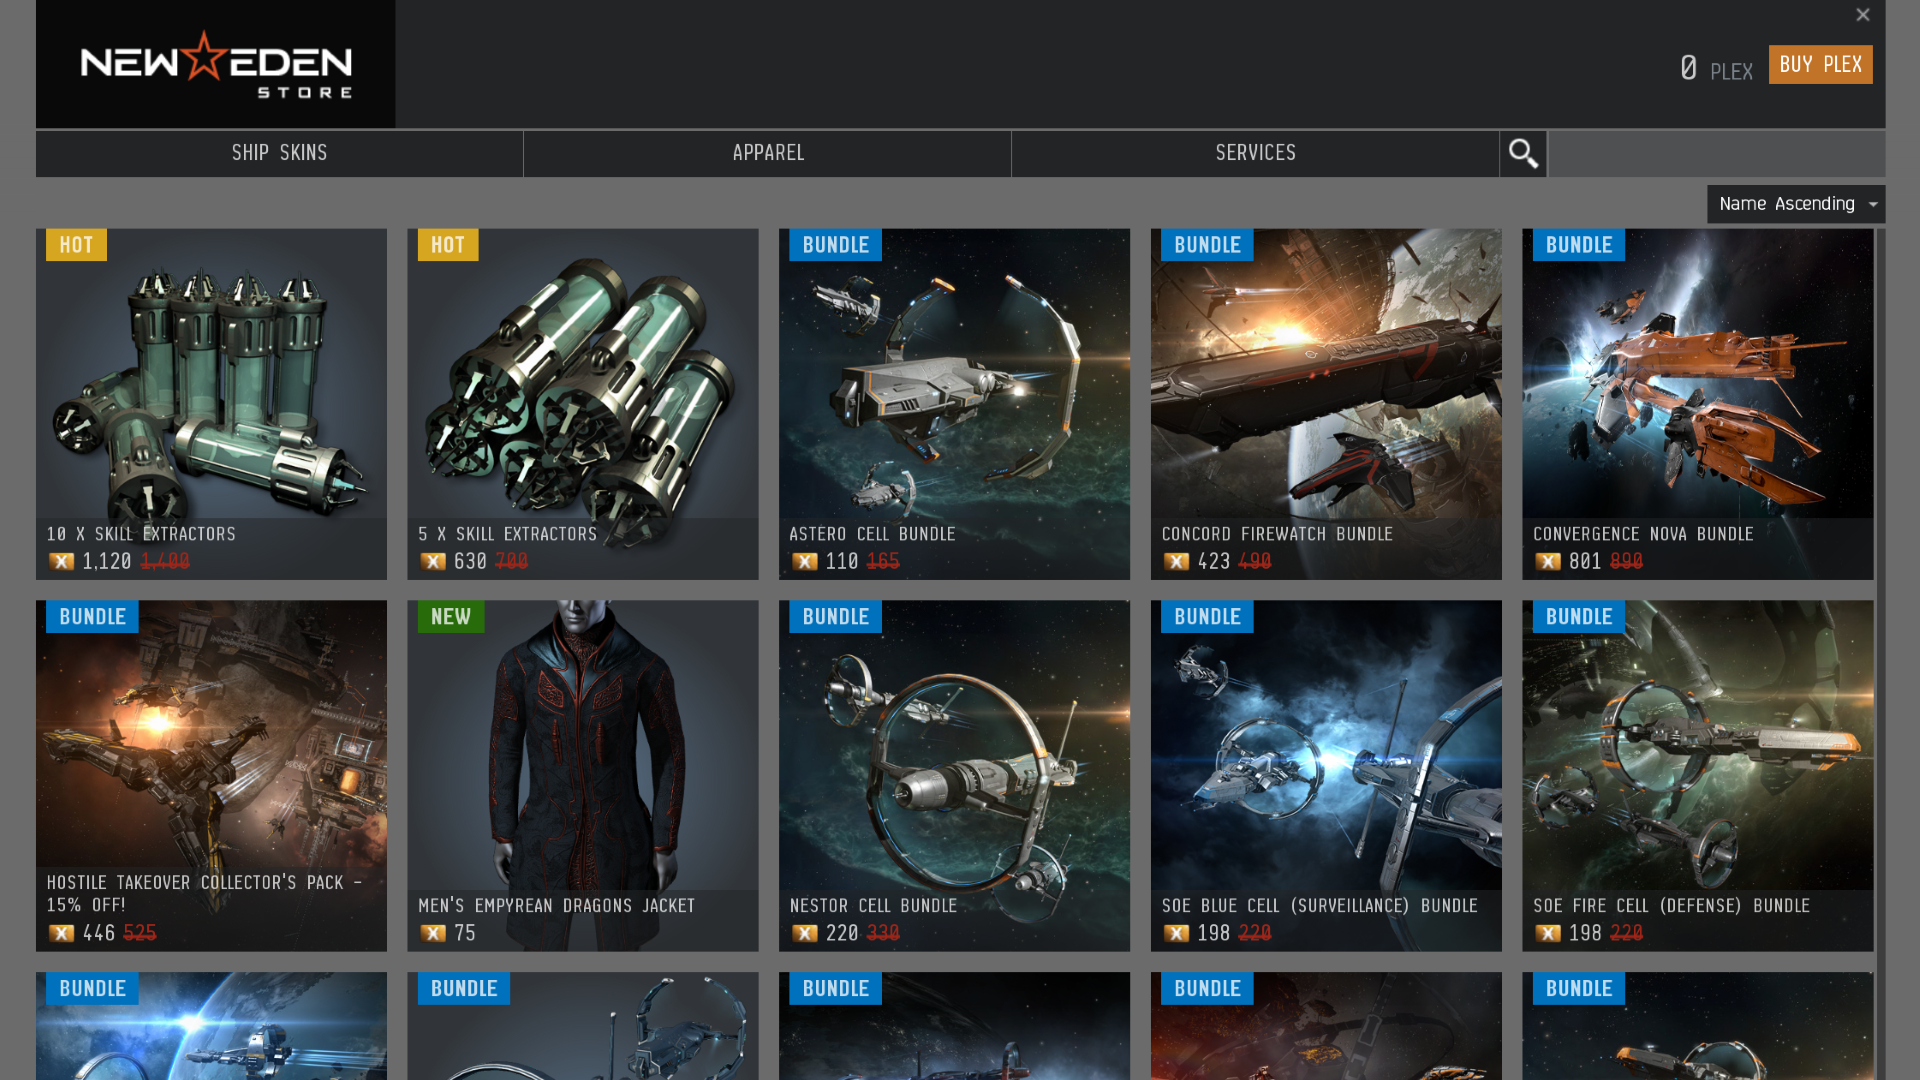Viewport: 1920px width, 1080px height.
Task: Click BUNDLE badge on SOE Blue Cell Bundle
Action: [x=1207, y=617]
